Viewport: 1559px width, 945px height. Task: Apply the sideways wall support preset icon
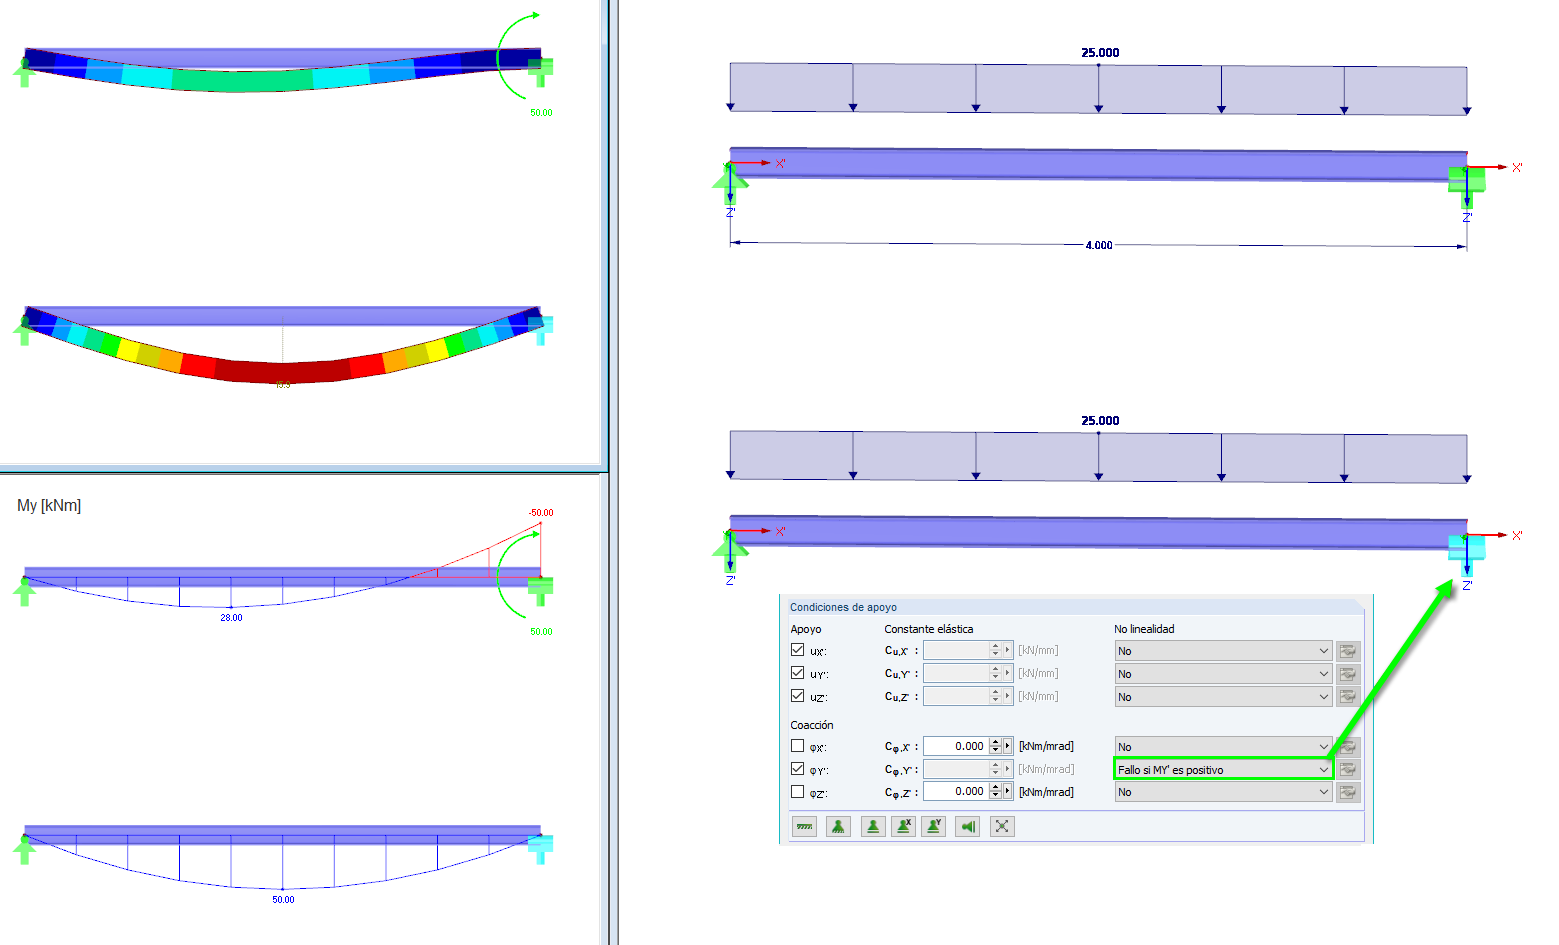967,826
